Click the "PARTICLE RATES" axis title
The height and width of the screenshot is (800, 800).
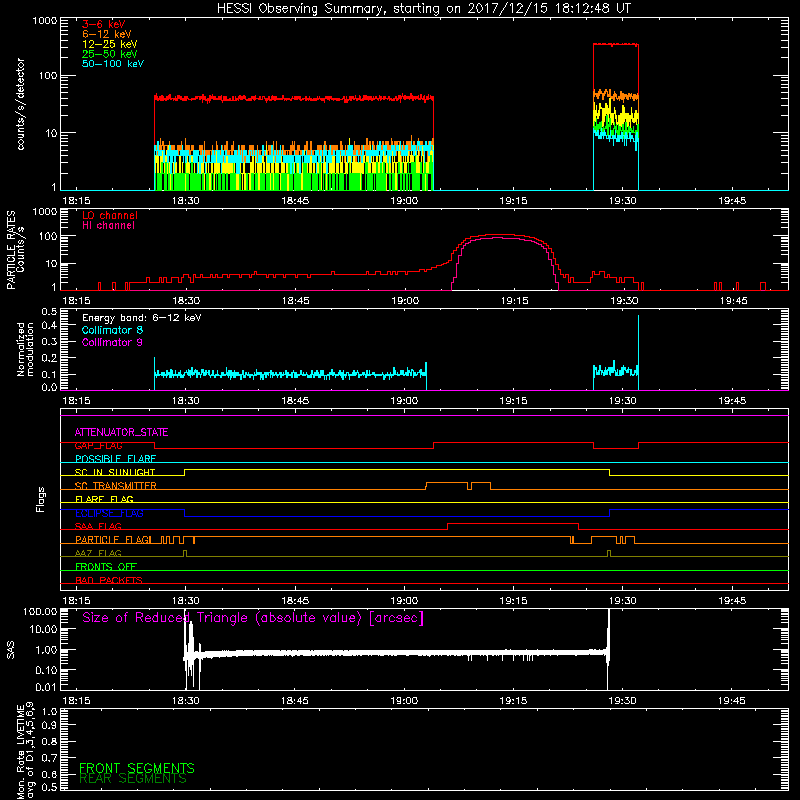pyautogui.click(x=11, y=250)
